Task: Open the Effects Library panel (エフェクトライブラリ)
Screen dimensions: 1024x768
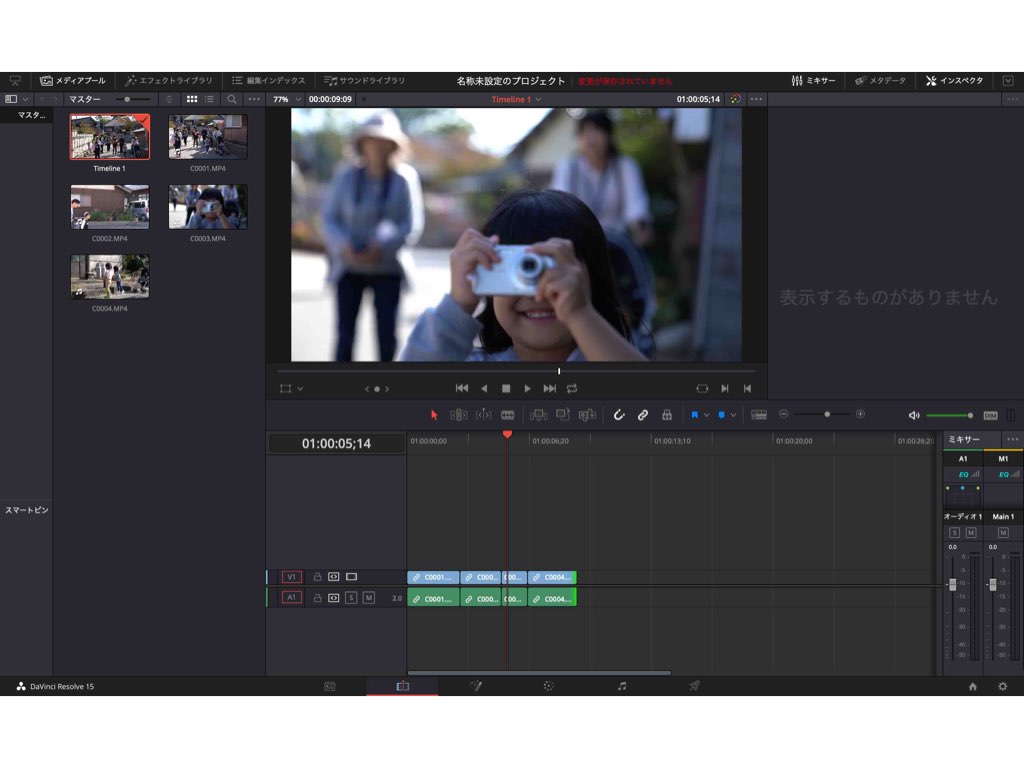Action: tap(168, 80)
